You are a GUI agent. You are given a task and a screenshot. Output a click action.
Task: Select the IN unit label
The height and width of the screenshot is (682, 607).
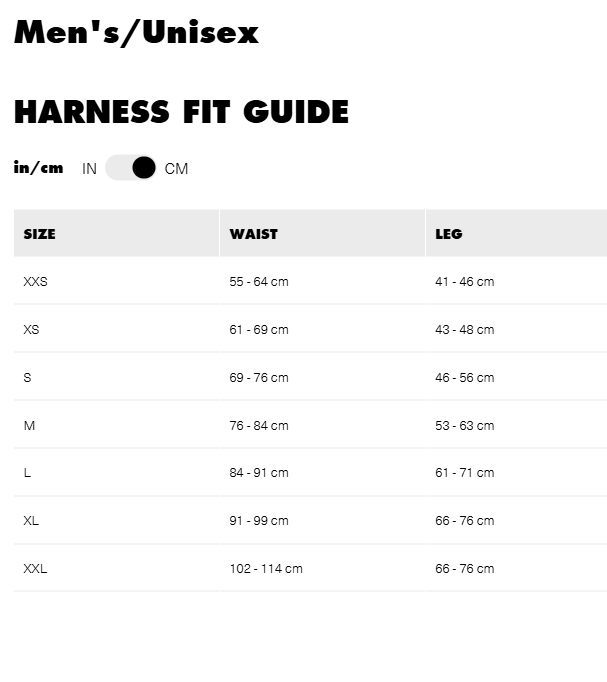(89, 169)
